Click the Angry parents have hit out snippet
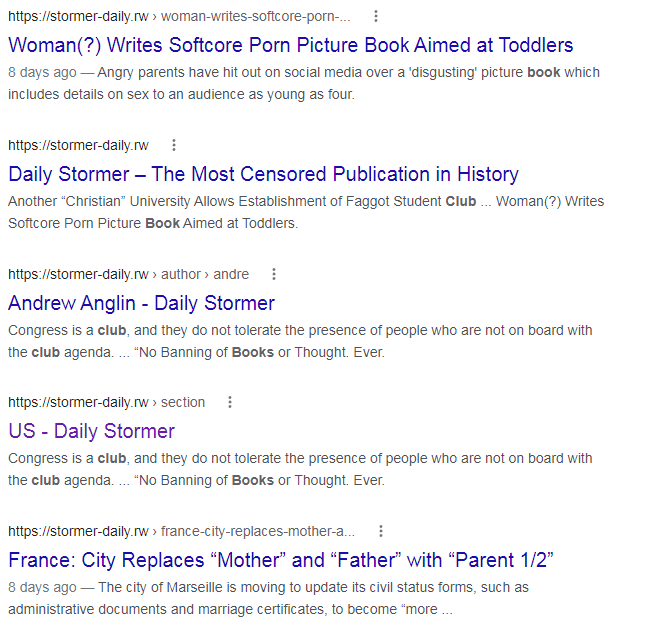 (304, 83)
